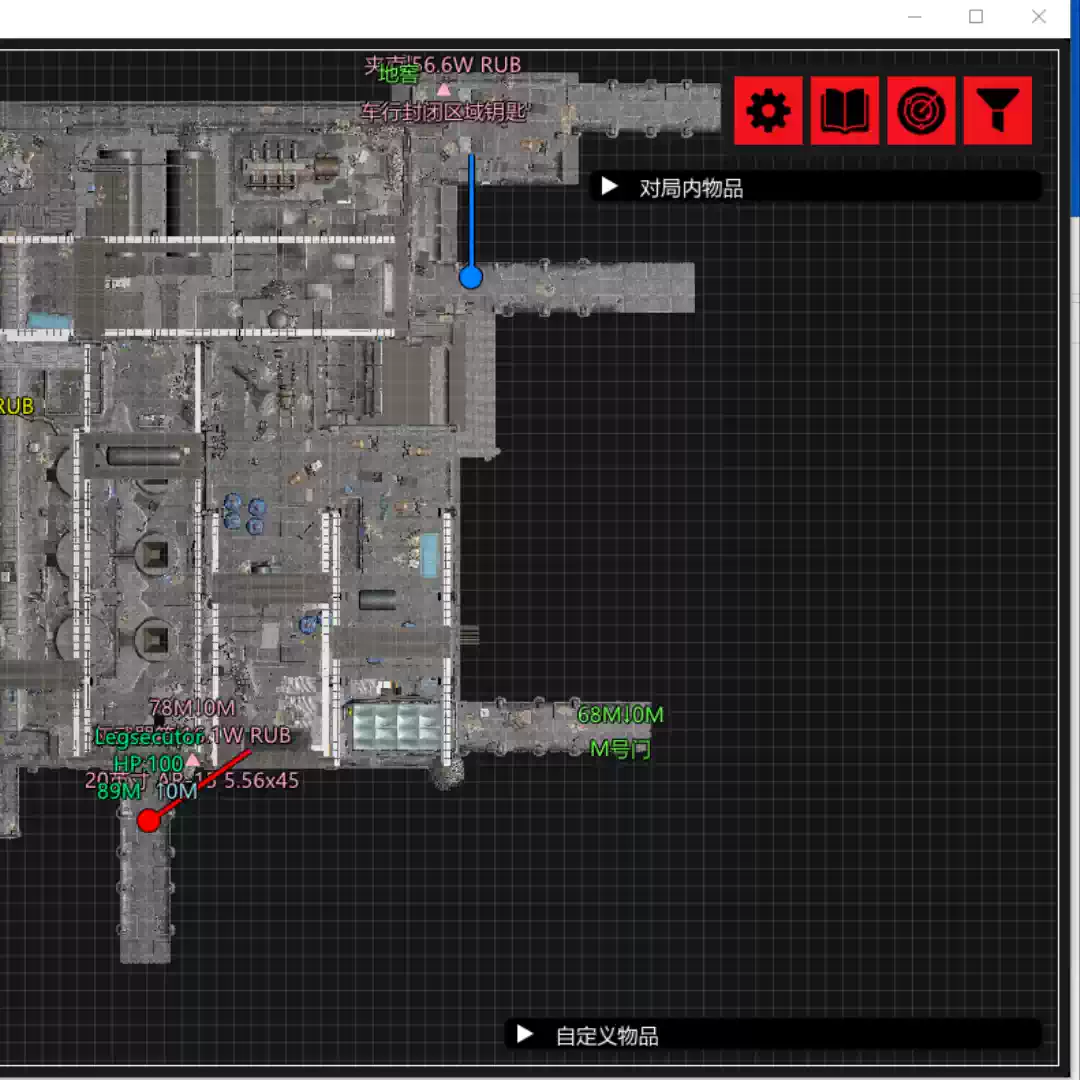Click the arrow on the 对局内物品 header
The image size is (1080, 1080).
[x=608, y=186]
